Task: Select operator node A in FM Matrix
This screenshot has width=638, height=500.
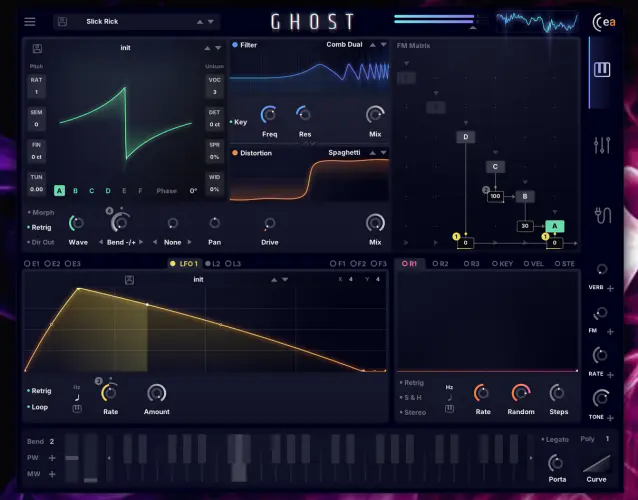Action: [x=555, y=226]
